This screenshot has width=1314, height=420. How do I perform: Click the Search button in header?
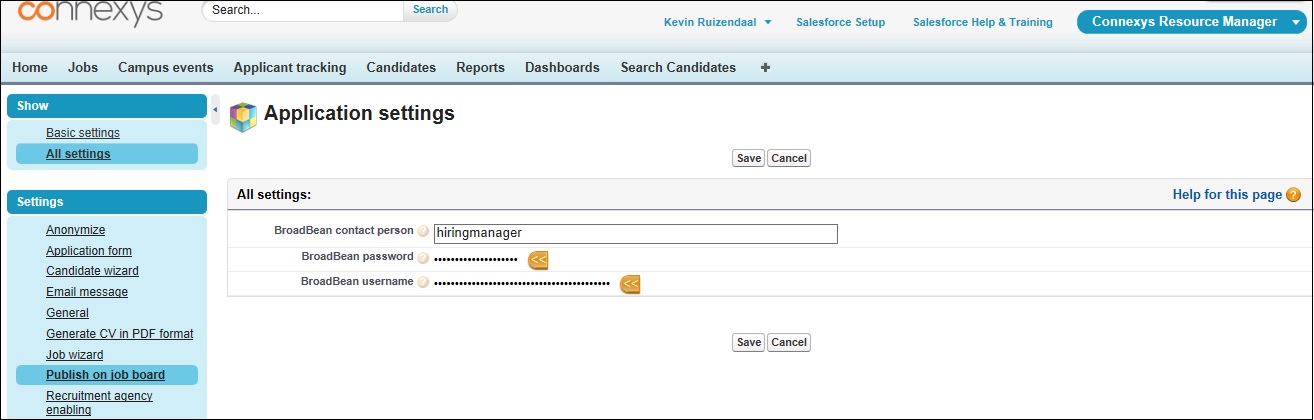coord(431,10)
